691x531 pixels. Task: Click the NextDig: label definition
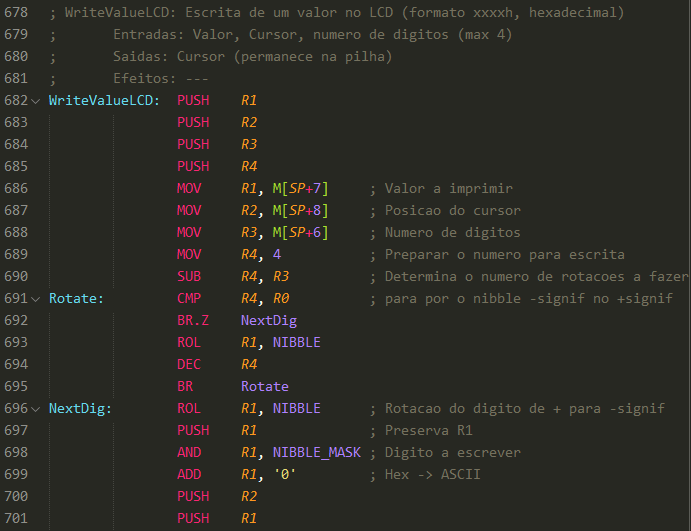pyautogui.click(x=80, y=409)
